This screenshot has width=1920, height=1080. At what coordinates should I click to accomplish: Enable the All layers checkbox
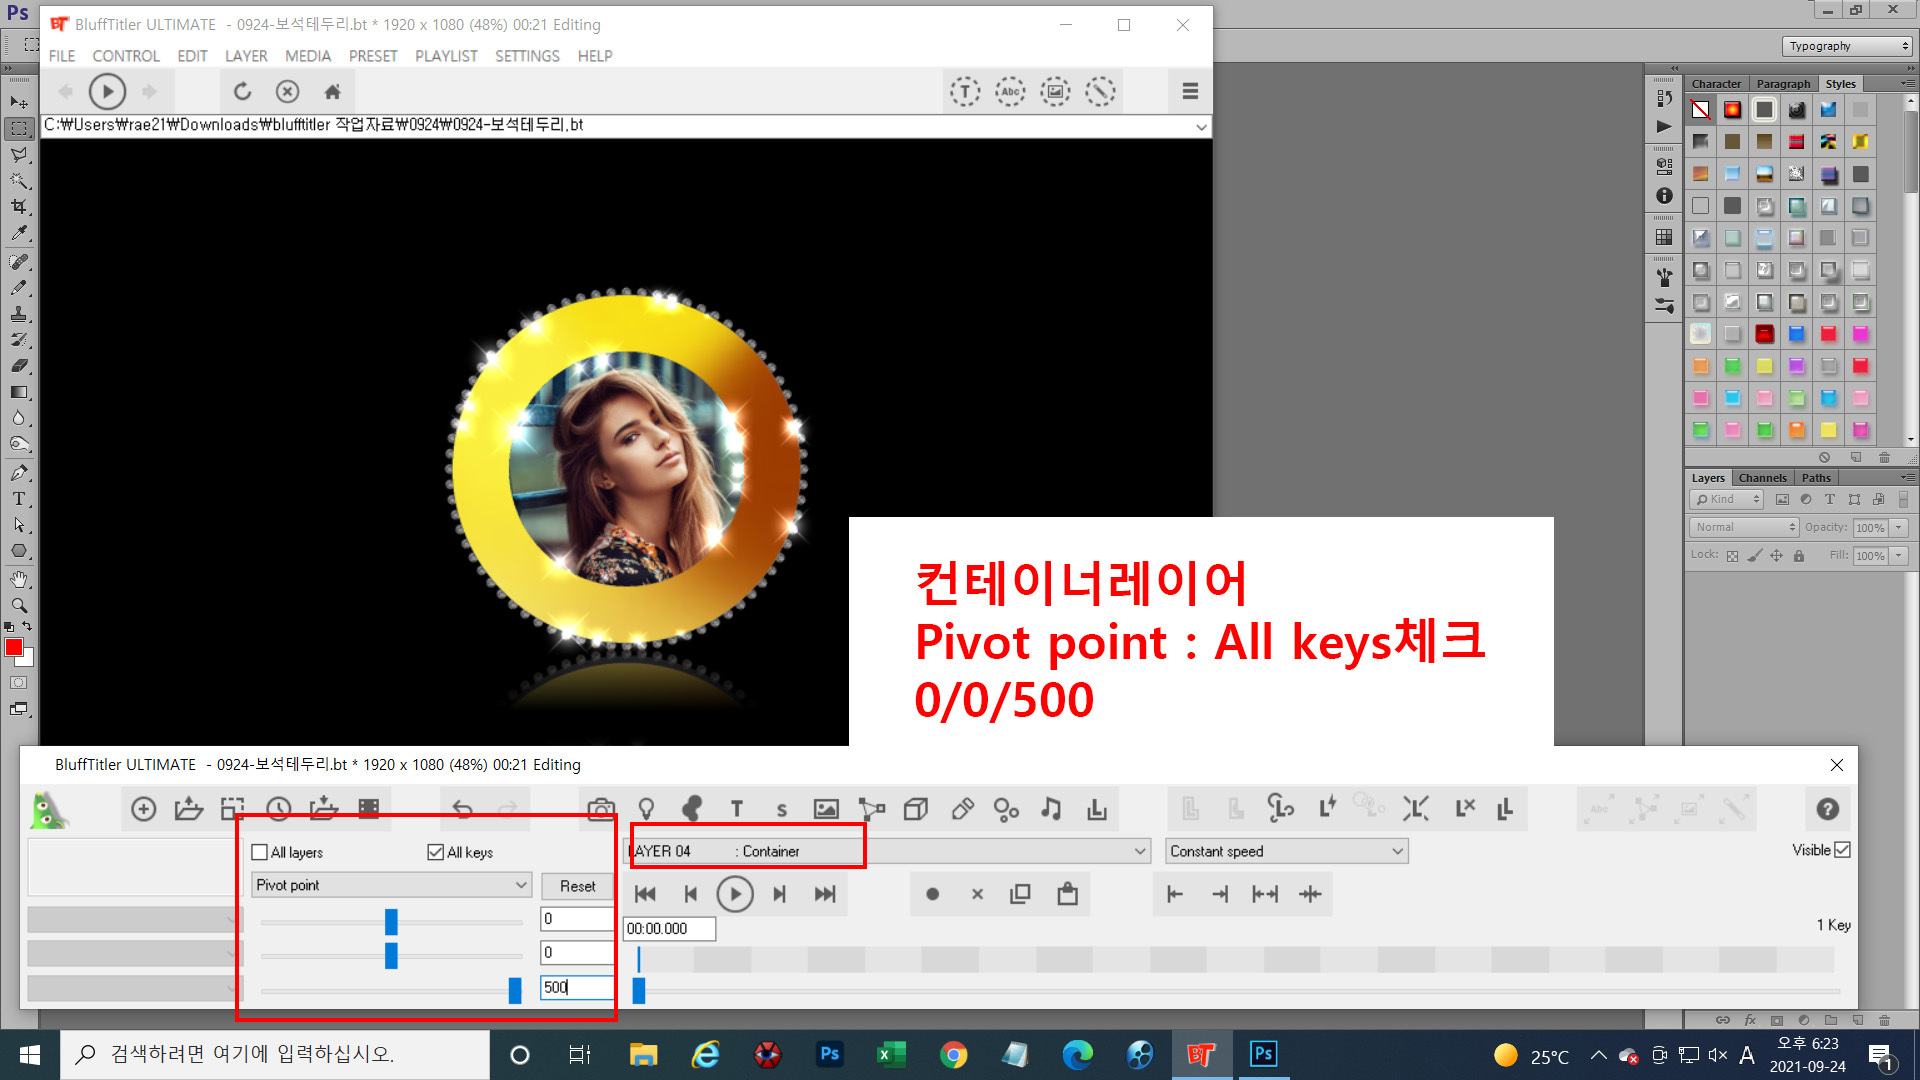260,852
